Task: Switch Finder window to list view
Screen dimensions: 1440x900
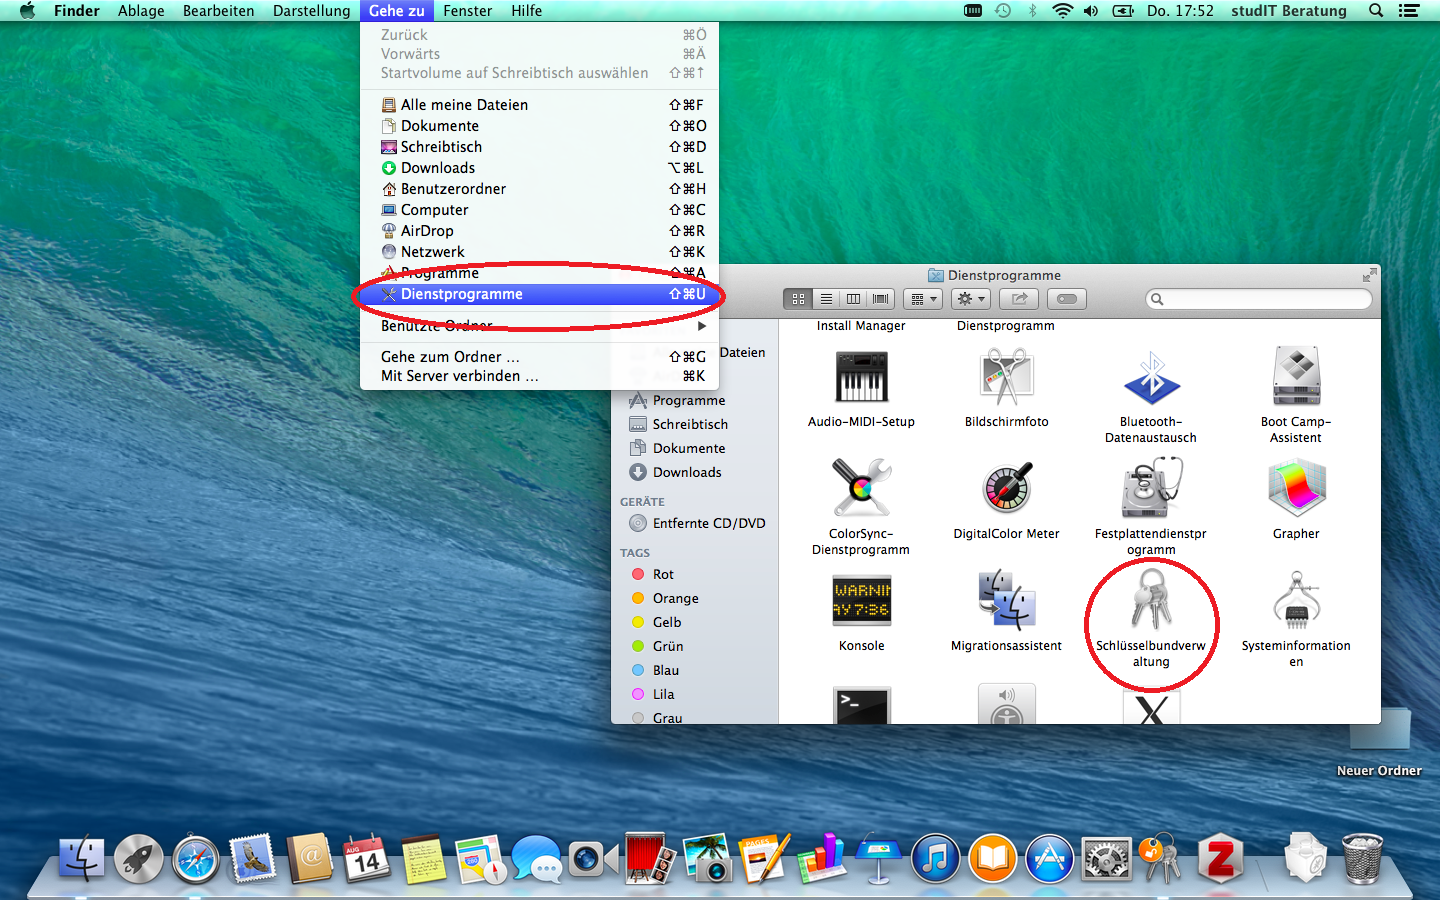Action: 826,299
